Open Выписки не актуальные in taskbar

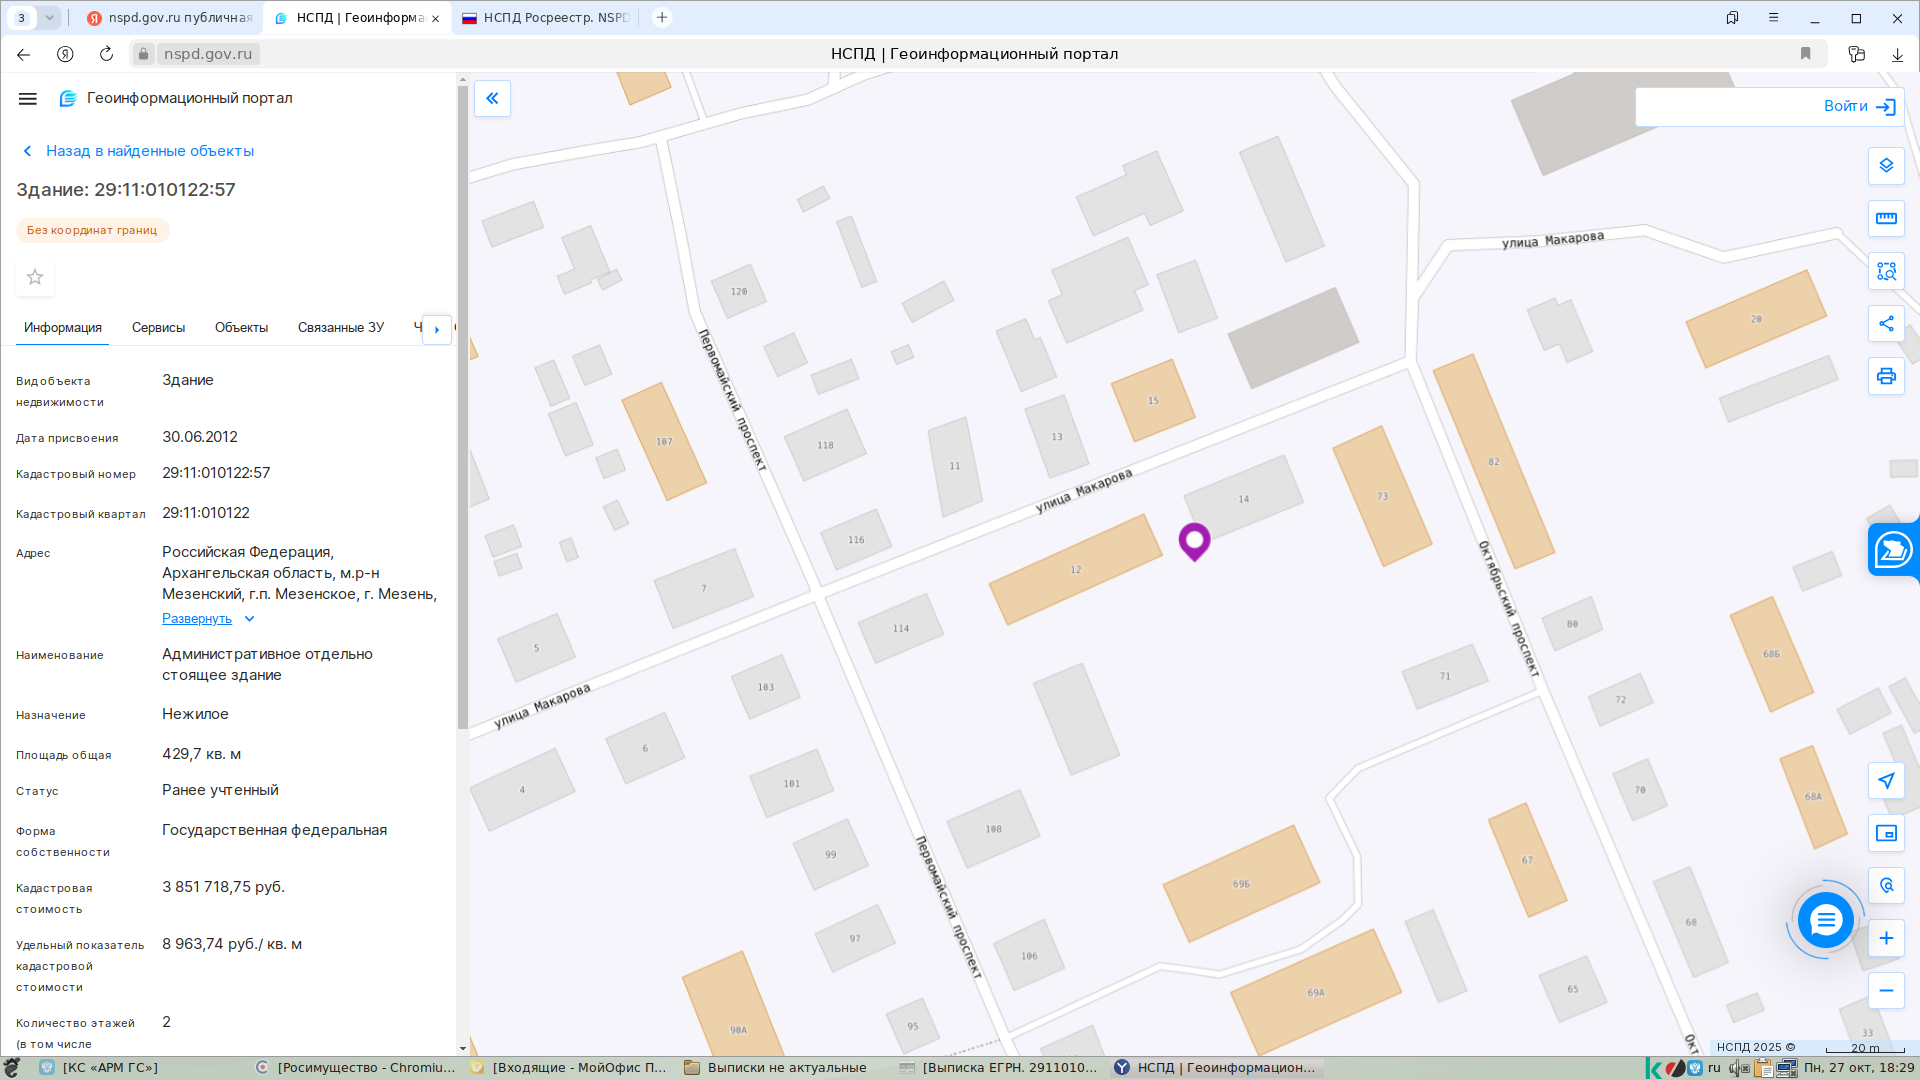pos(776,1068)
